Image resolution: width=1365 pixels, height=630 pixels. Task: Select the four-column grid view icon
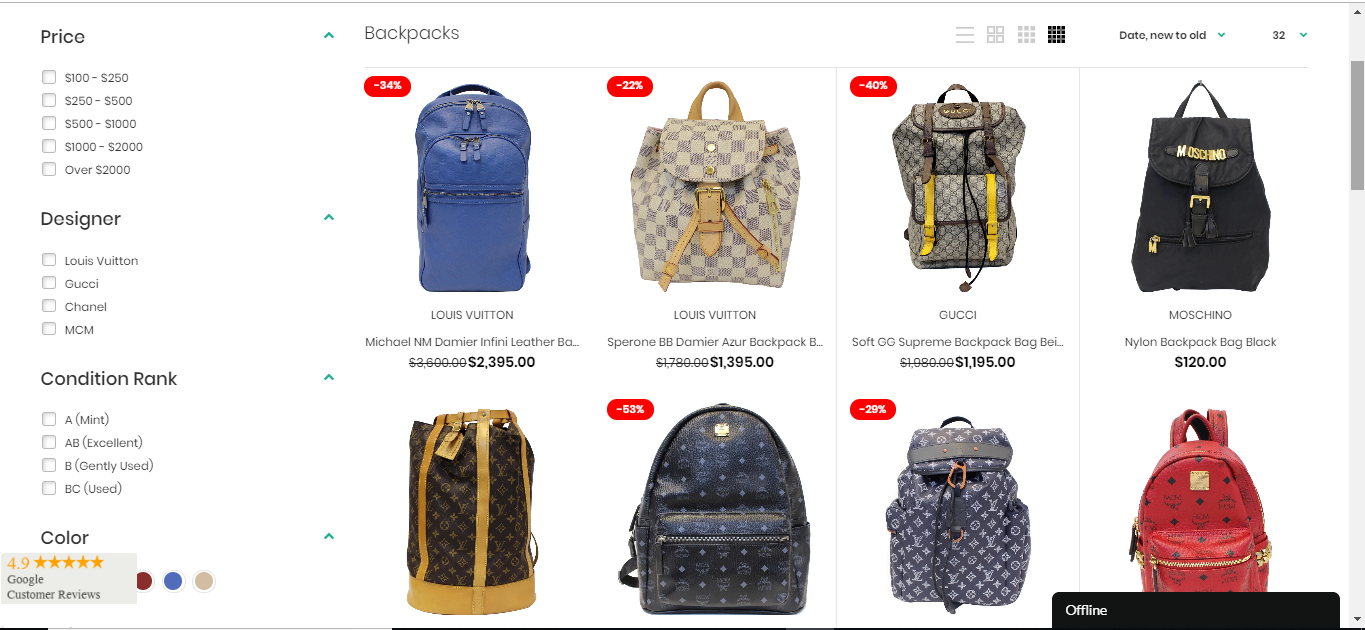1057,35
